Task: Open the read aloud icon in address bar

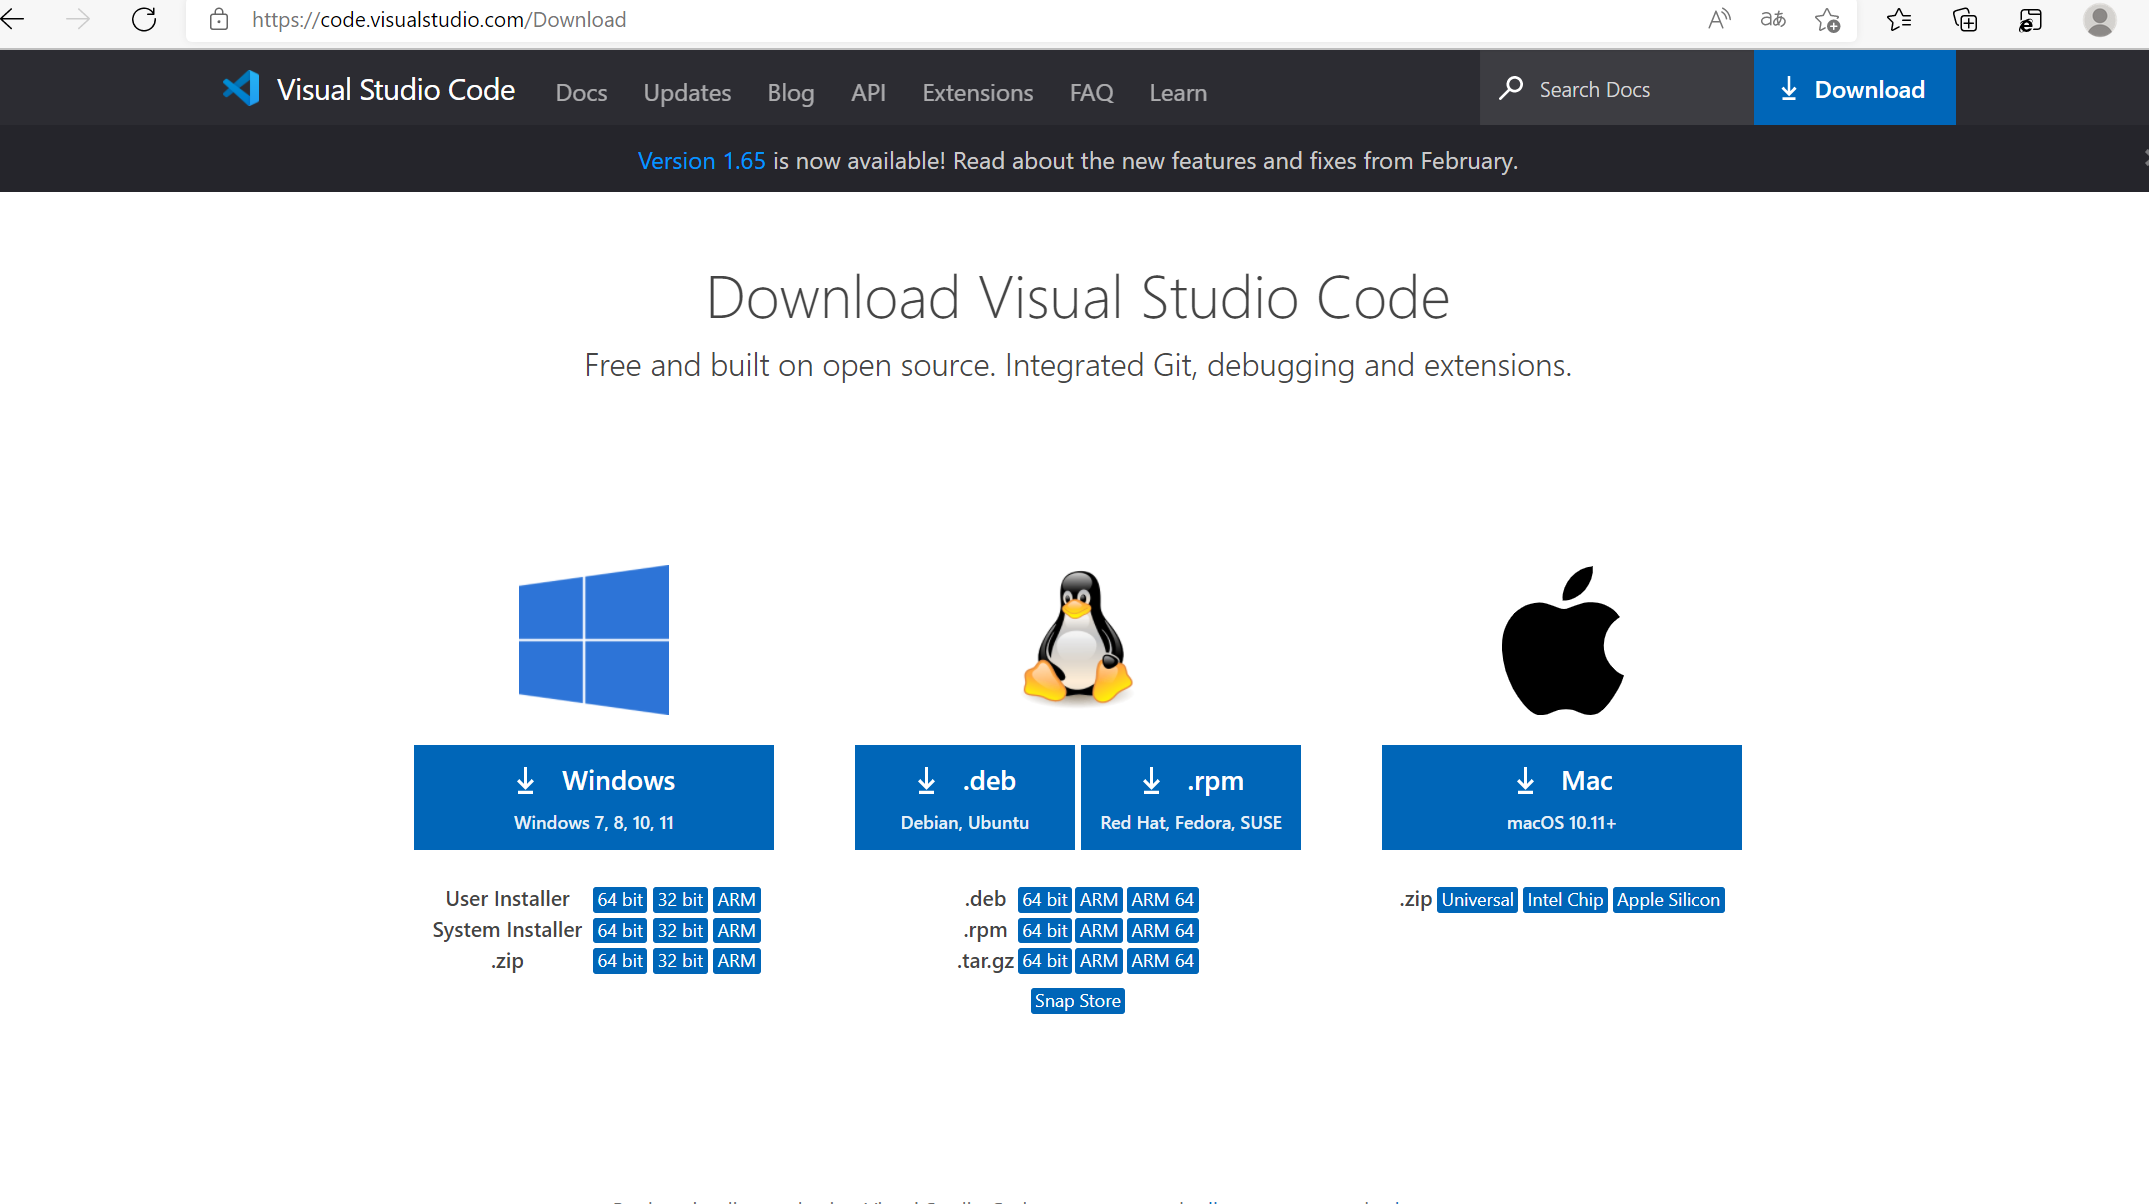Action: 1719,19
